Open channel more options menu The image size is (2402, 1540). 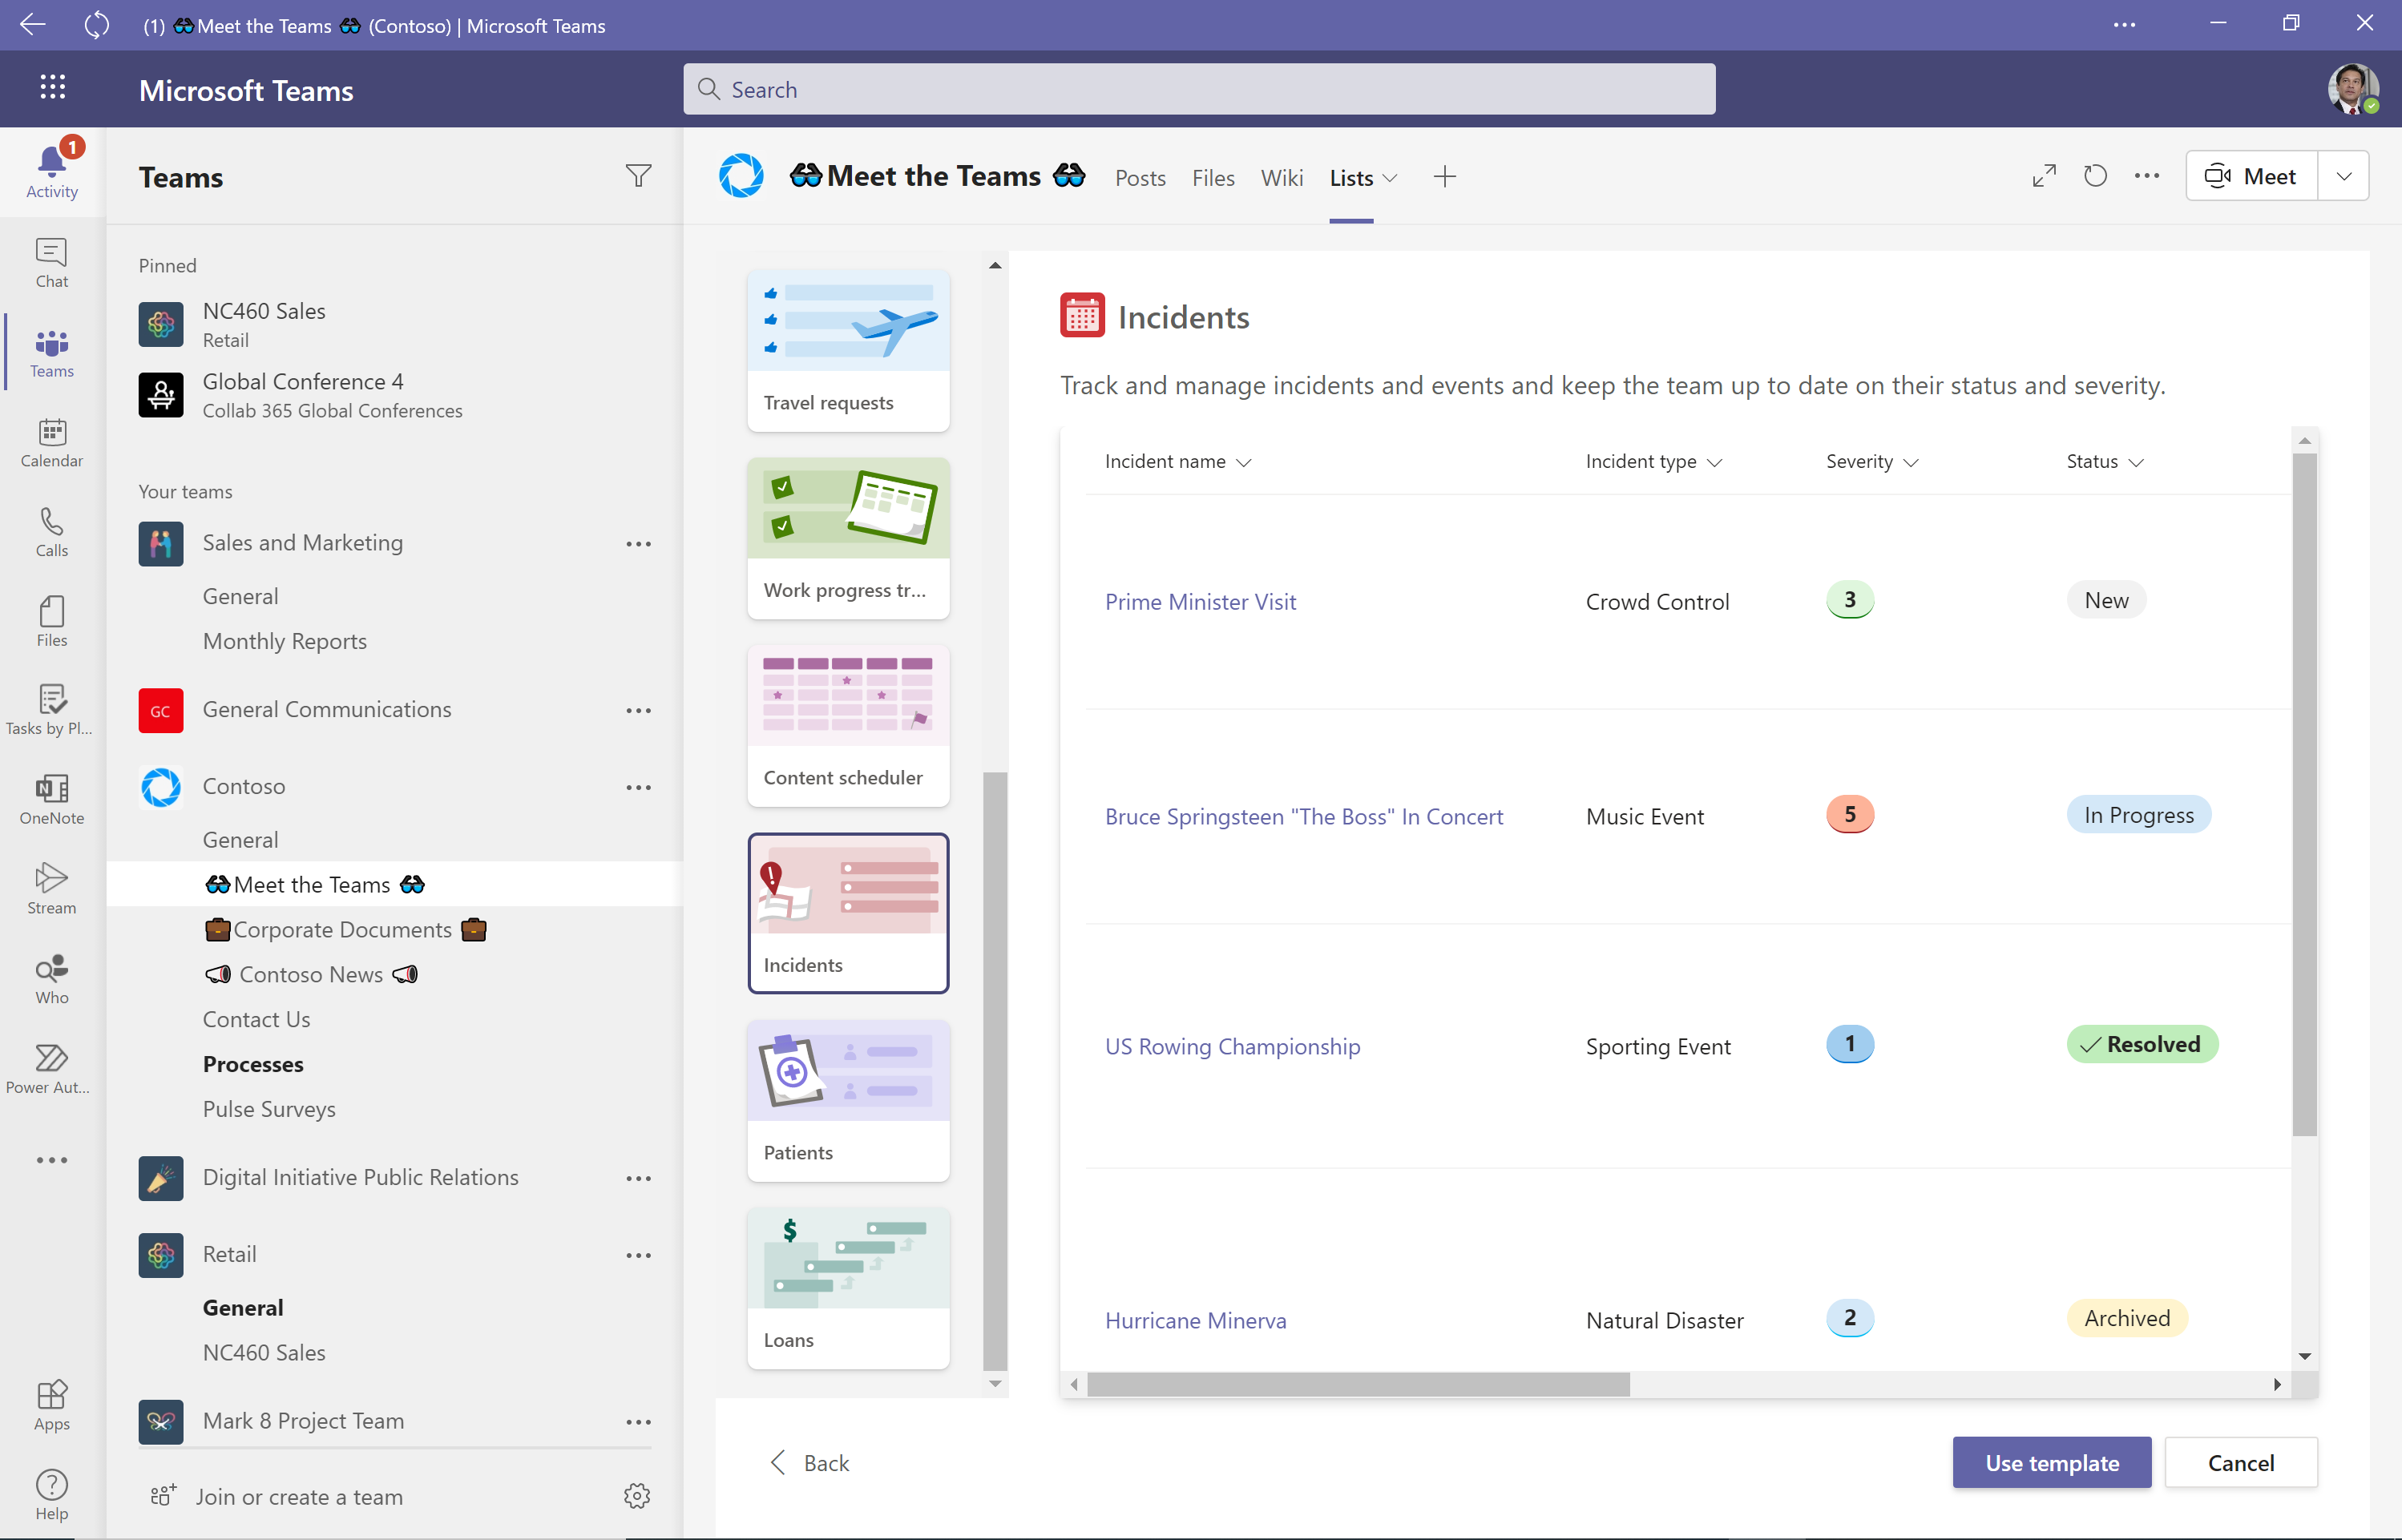pos(2147,177)
